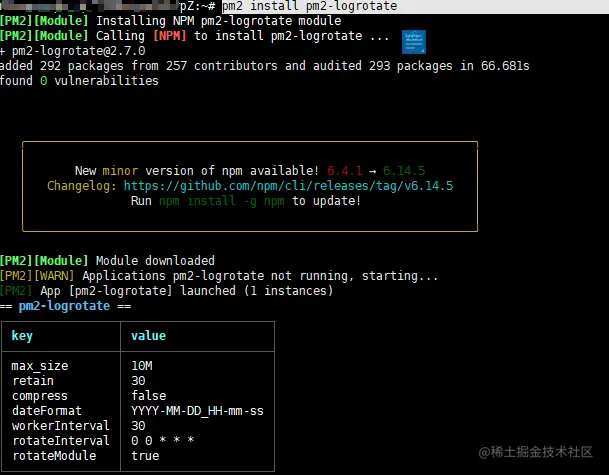This screenshot has width=609, height=475.
Task: Open the npm changelog GitHub link
Action: [x=288, y=186]
